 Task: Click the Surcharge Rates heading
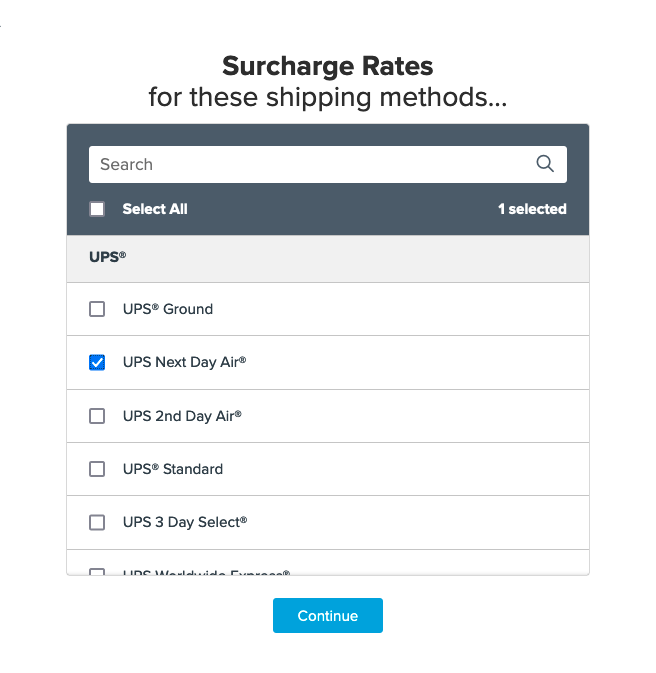328,67
